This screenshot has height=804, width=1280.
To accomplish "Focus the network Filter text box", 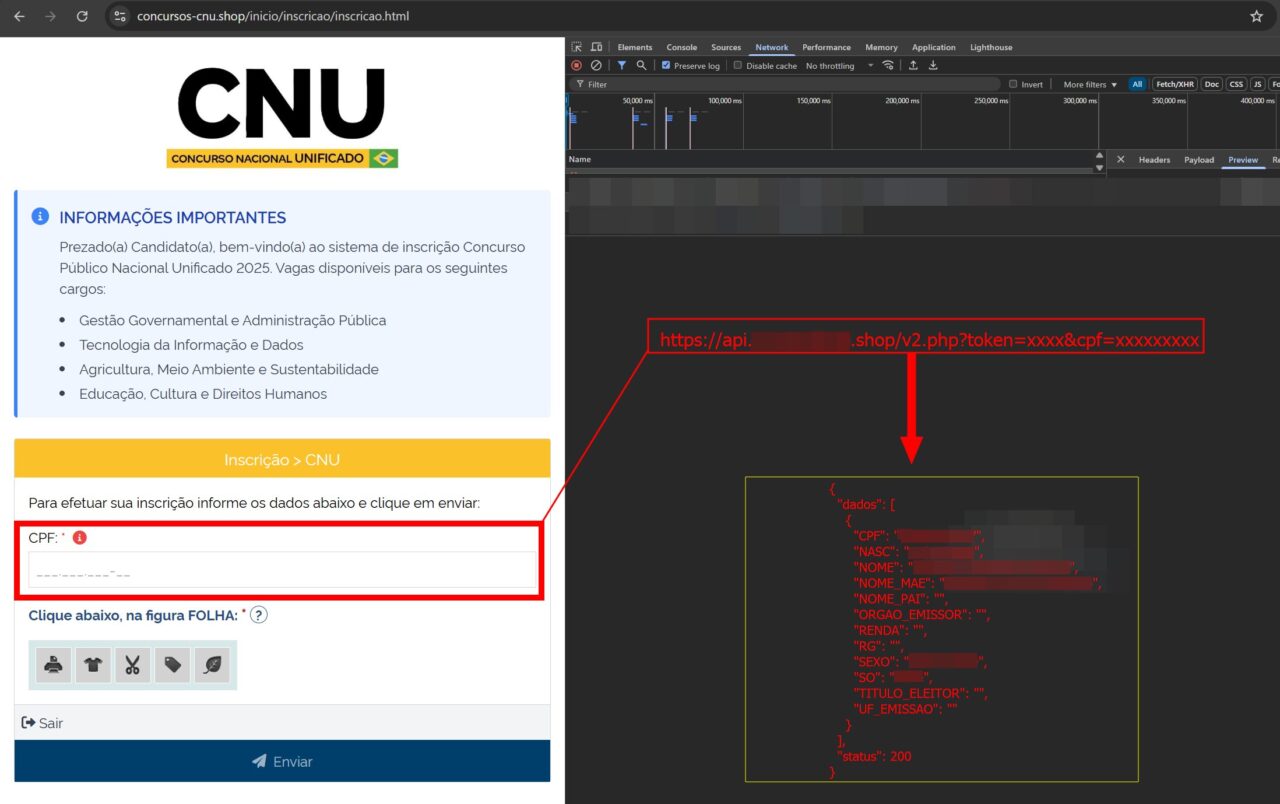I will click(x=785, y=84).
